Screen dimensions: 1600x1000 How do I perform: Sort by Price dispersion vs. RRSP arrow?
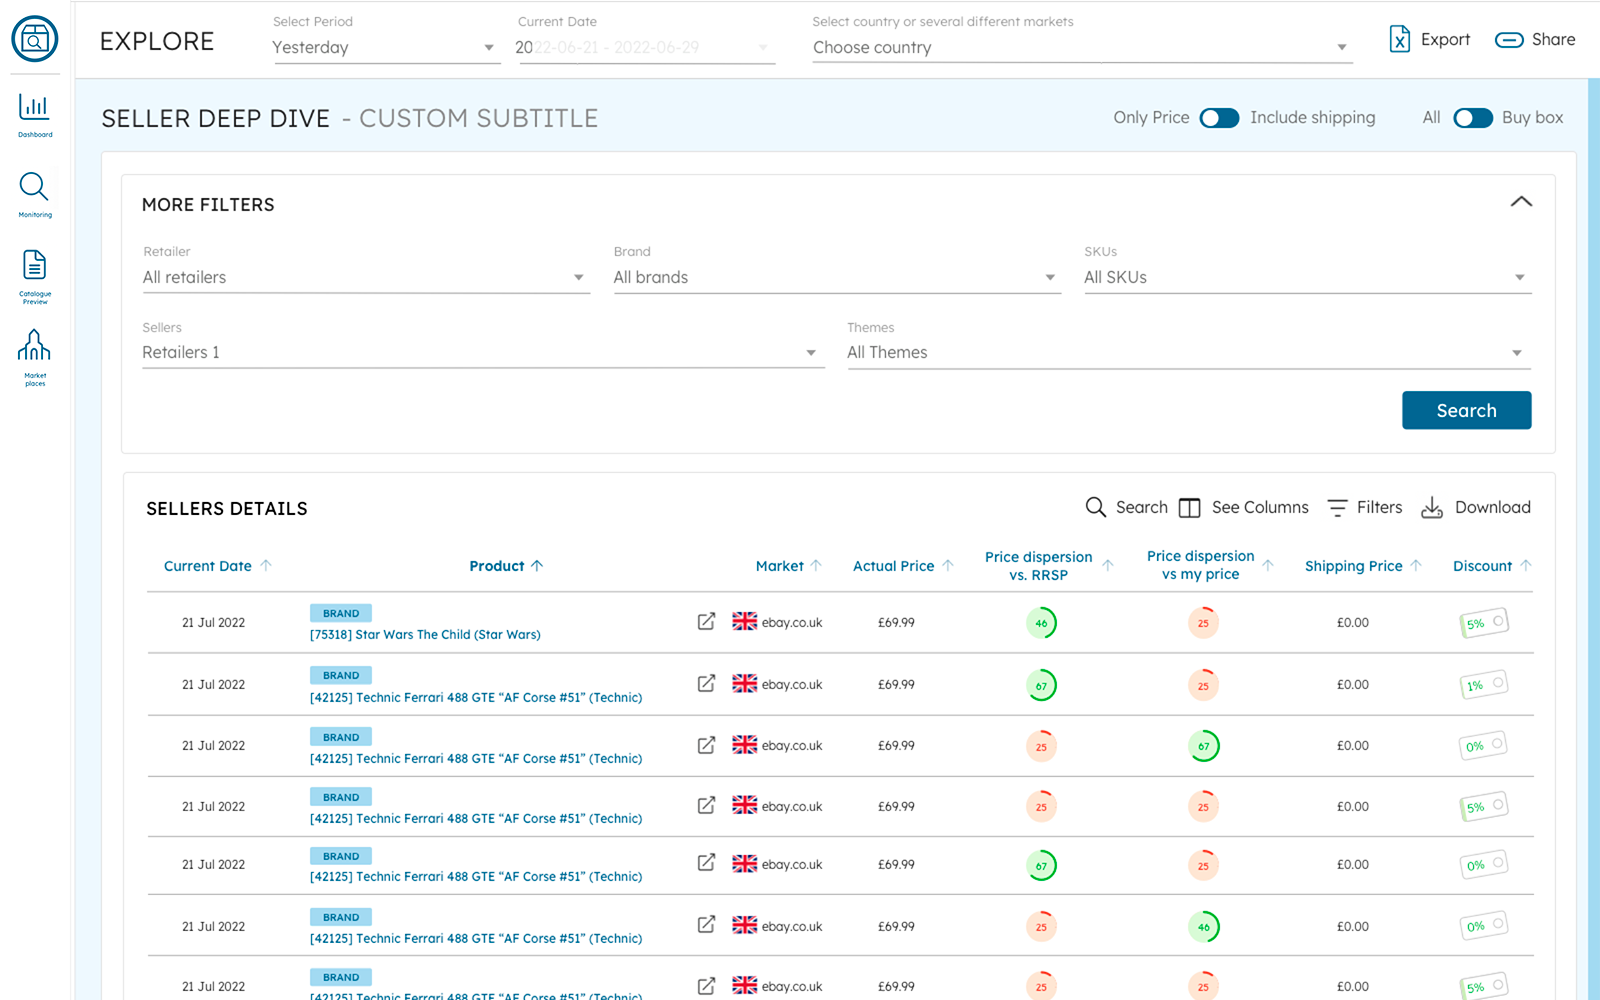coord(1108,566)
